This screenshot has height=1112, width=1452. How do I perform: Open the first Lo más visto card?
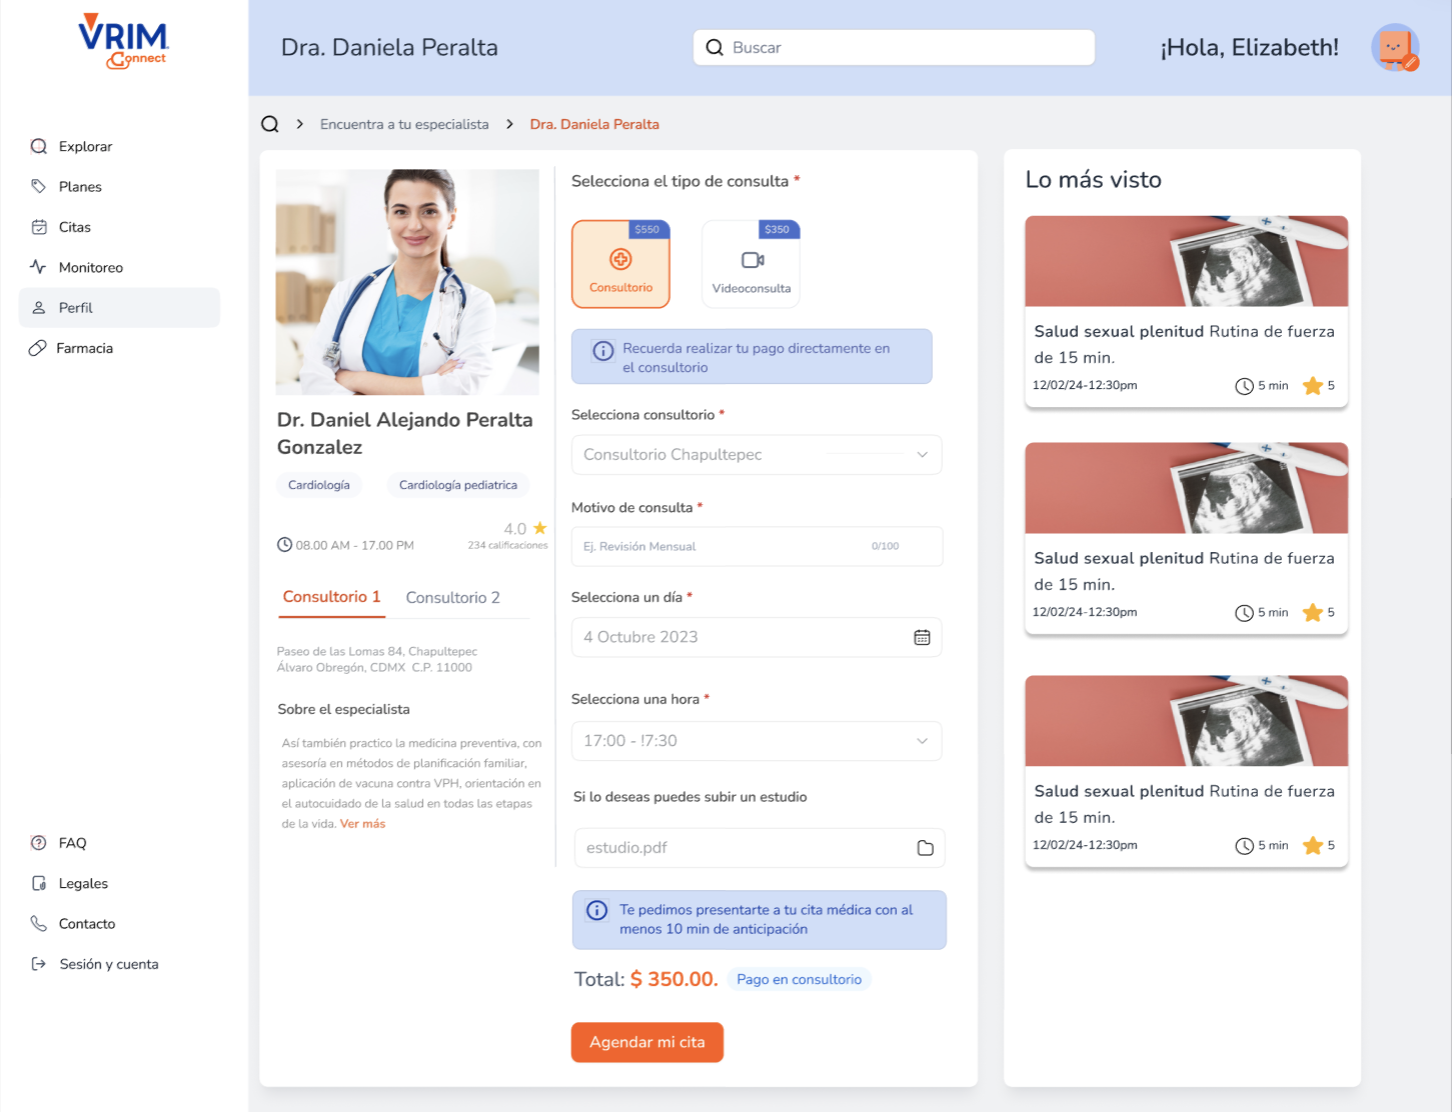click(x=1186, y=311)
